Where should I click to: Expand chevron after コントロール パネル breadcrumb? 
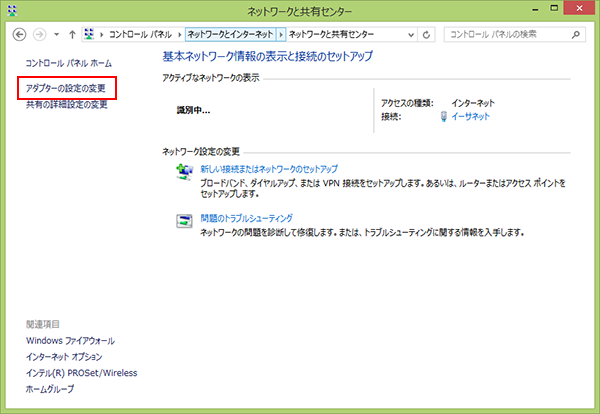[179, 35]
